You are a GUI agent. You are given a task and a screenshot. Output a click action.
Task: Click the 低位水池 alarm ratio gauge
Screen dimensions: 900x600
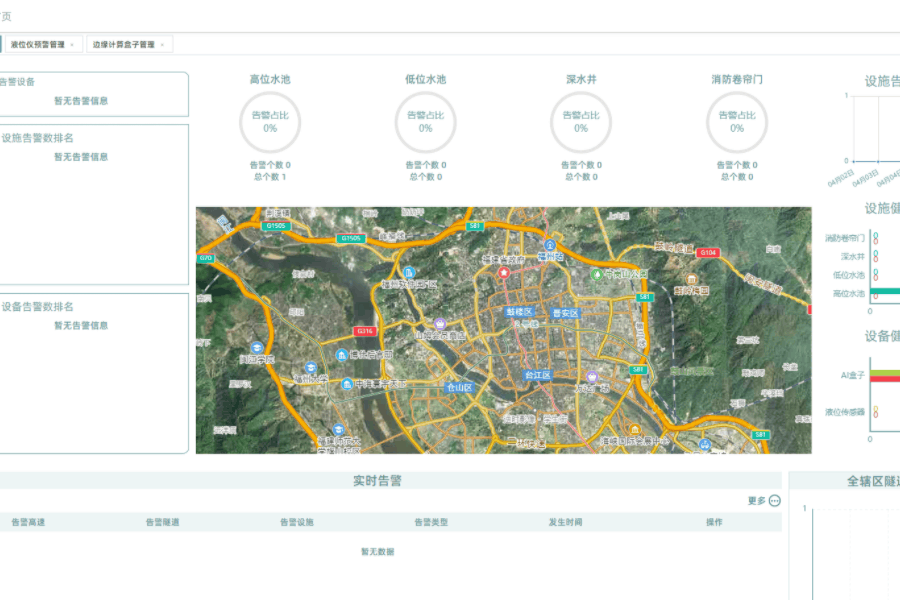425,122
